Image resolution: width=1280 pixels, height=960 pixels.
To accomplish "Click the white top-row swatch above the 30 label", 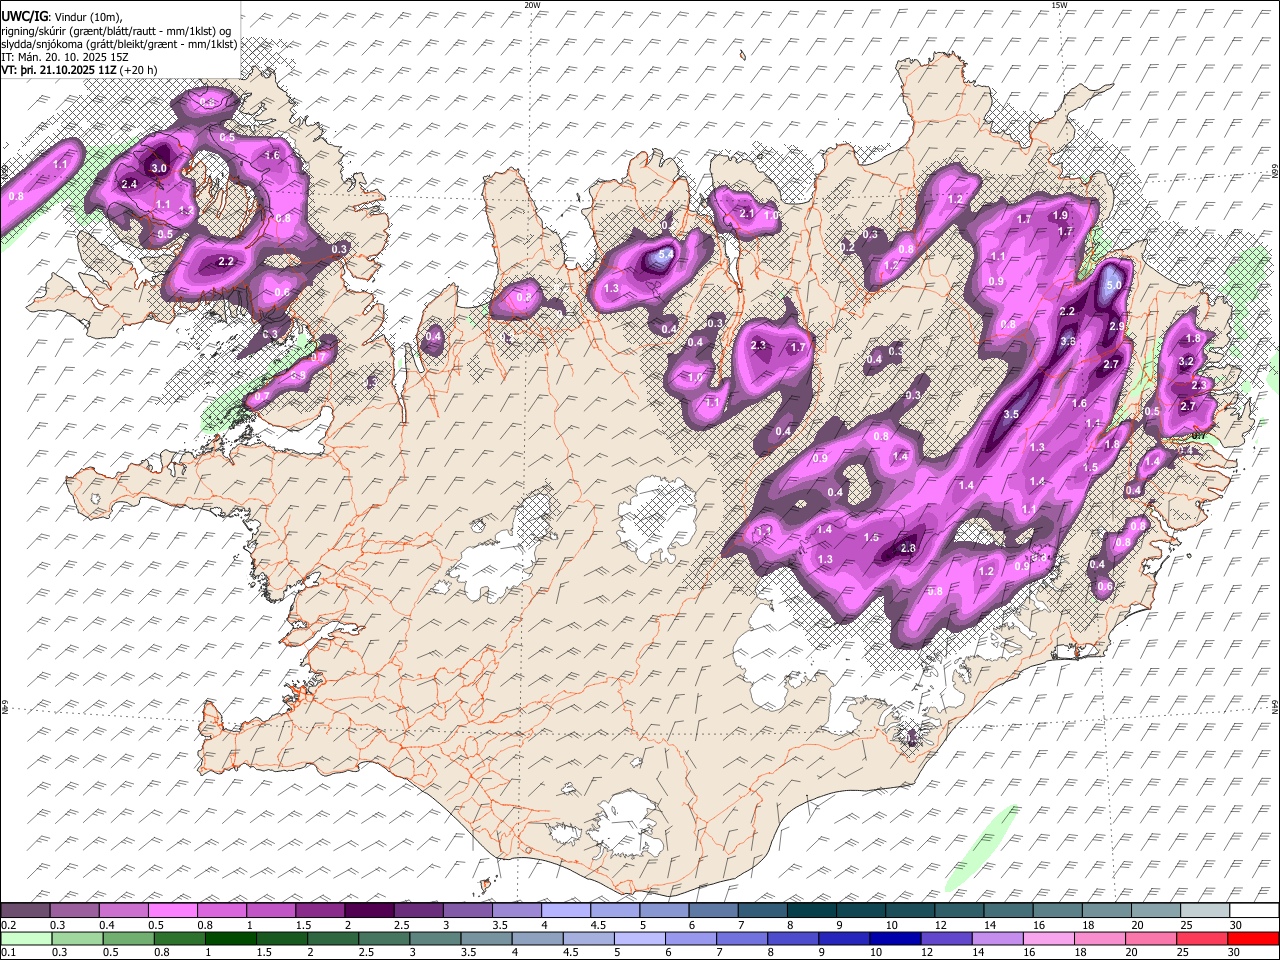I will [x=1254, y=910].
